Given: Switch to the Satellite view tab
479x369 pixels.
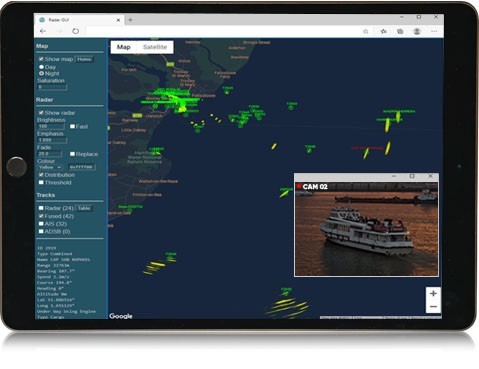Looking at the screenshot, I should [155, 47].
